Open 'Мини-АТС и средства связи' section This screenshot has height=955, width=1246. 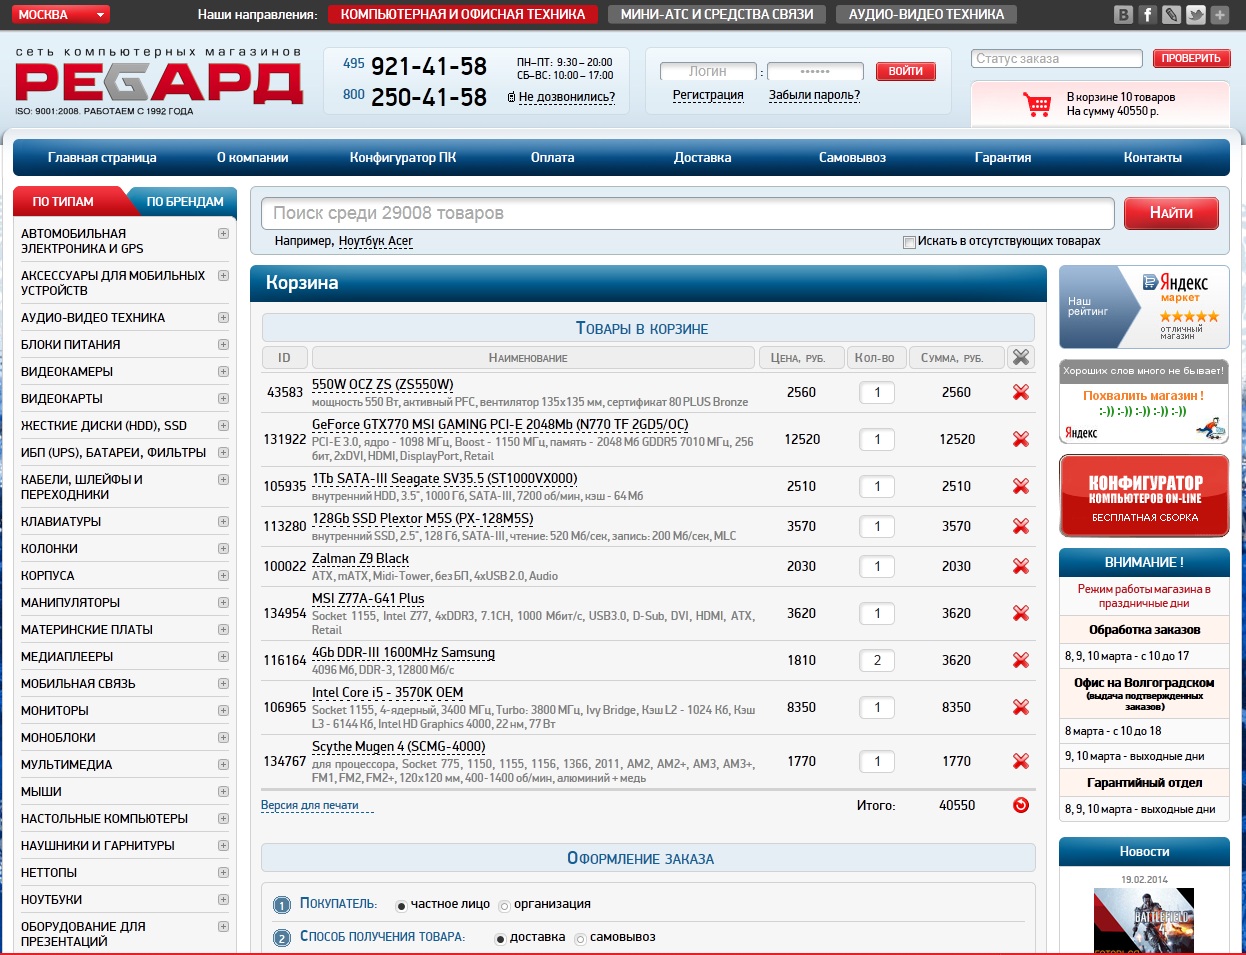coord(716,14)
